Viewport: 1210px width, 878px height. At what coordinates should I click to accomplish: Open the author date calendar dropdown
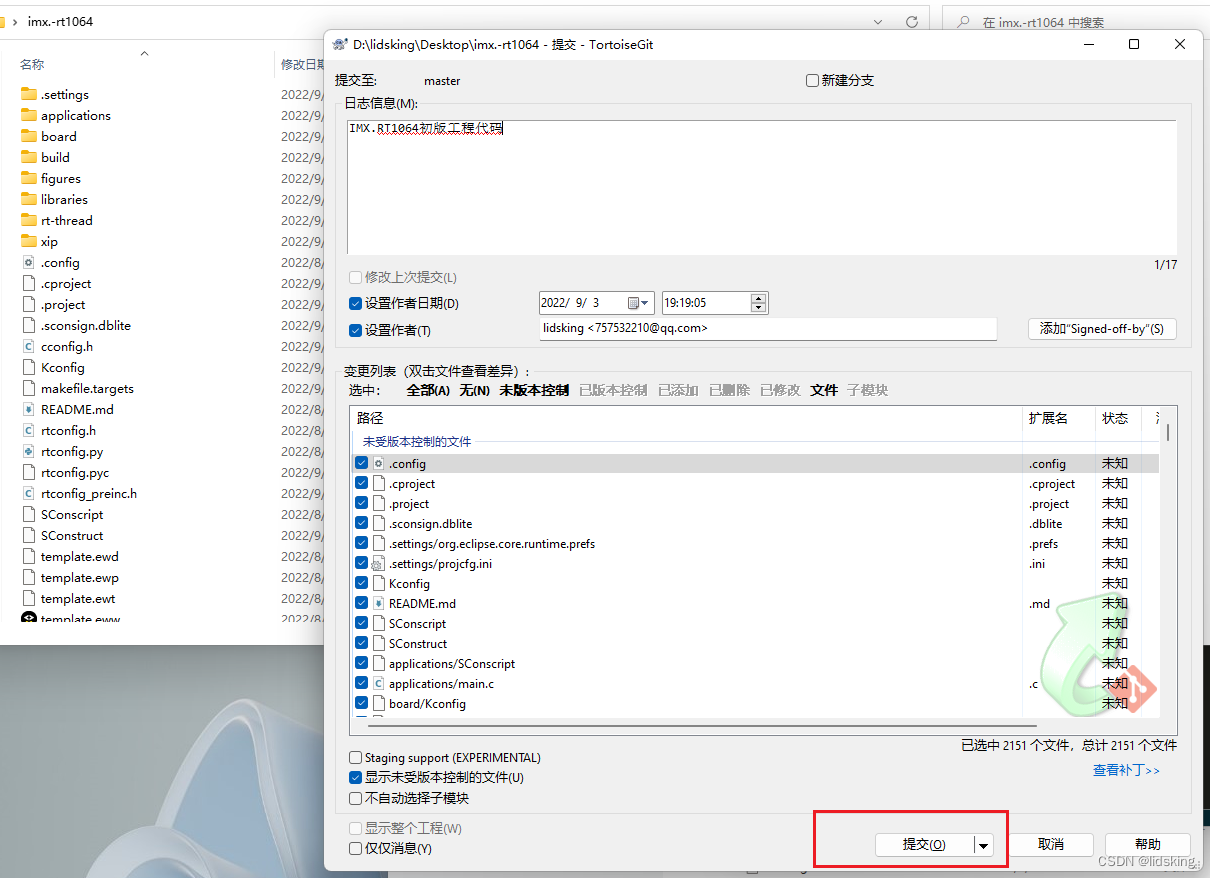[x=639, y=302]
